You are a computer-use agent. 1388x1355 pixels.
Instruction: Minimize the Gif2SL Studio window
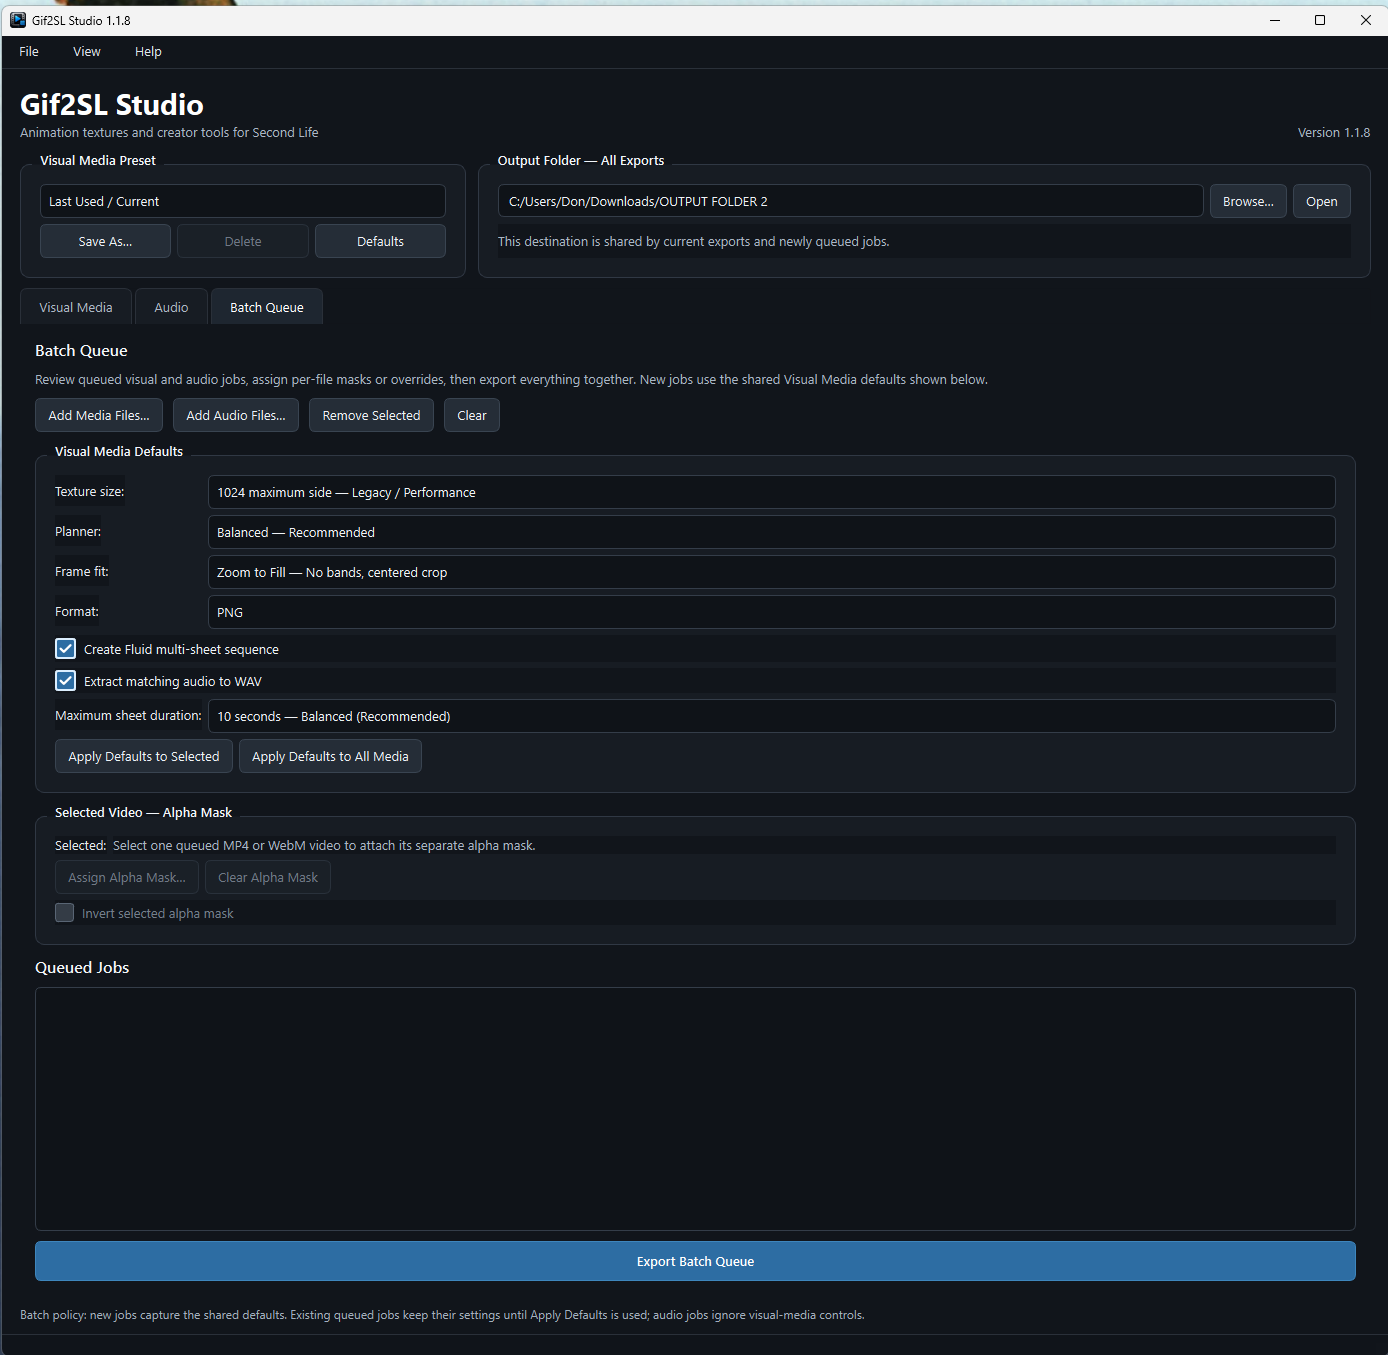point(1275,20)
